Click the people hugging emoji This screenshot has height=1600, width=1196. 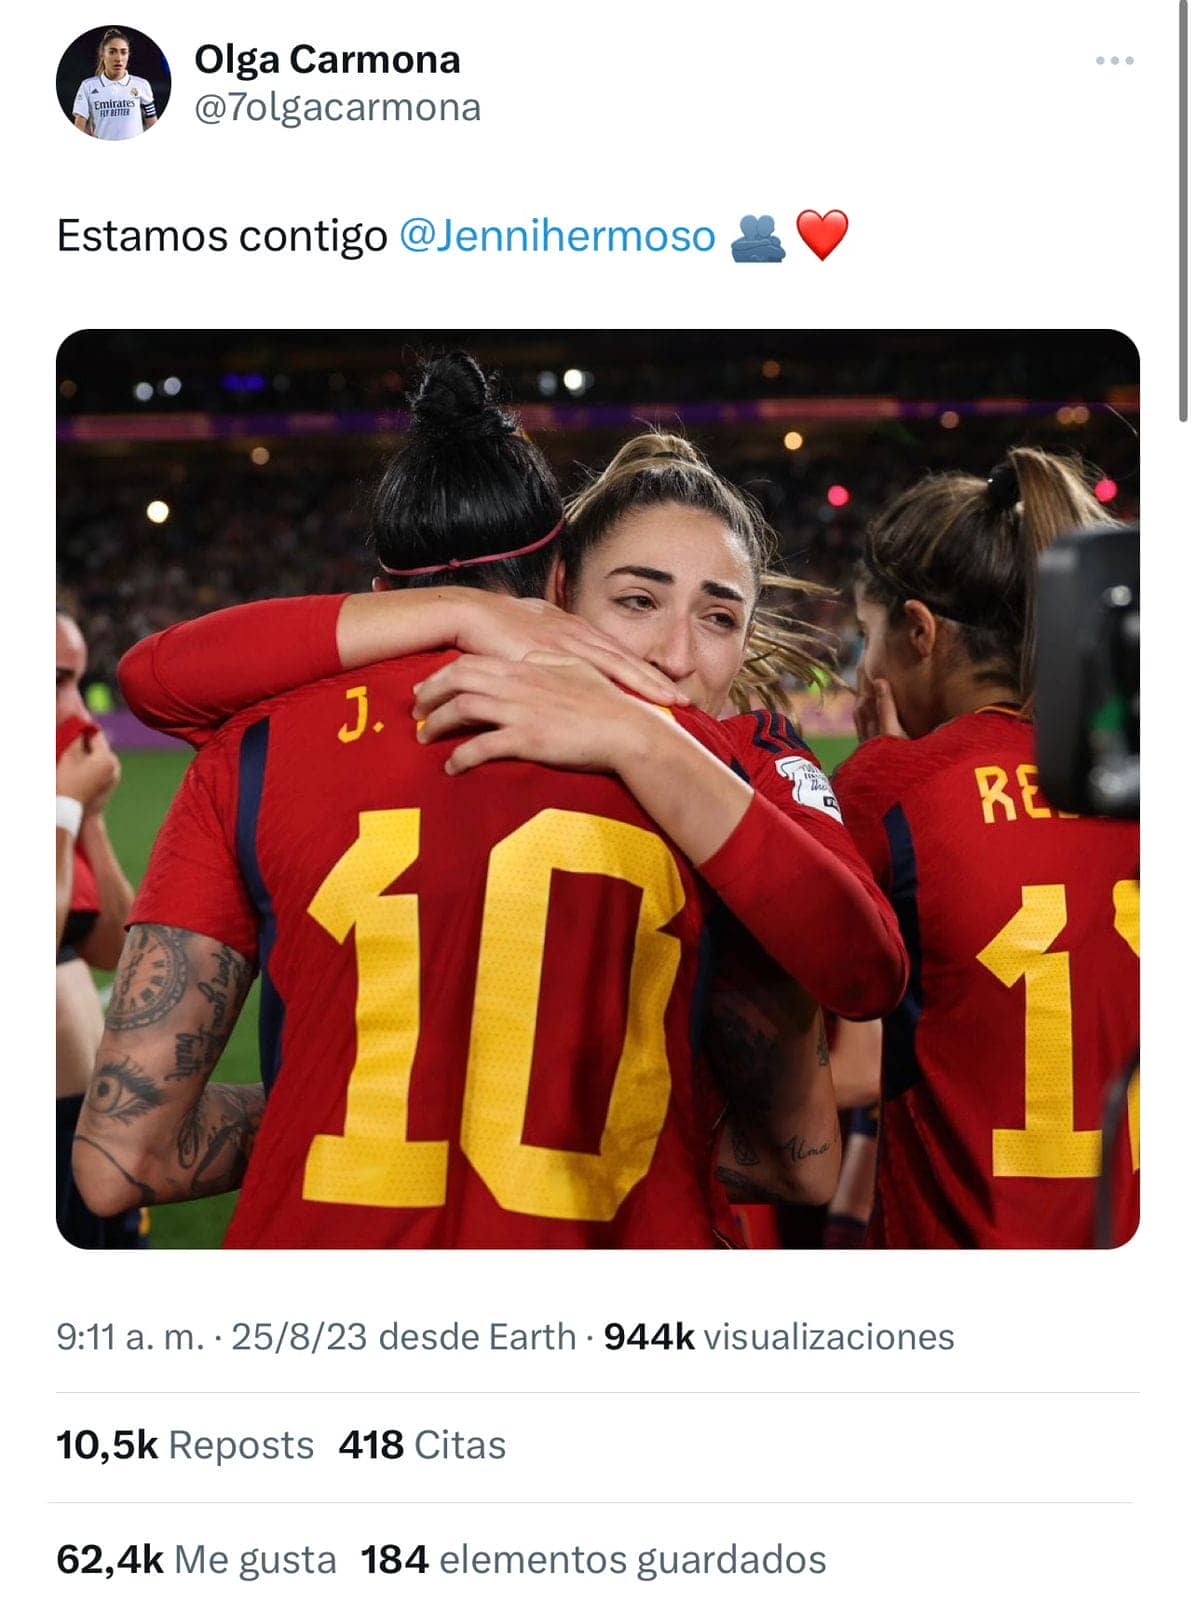758,239
